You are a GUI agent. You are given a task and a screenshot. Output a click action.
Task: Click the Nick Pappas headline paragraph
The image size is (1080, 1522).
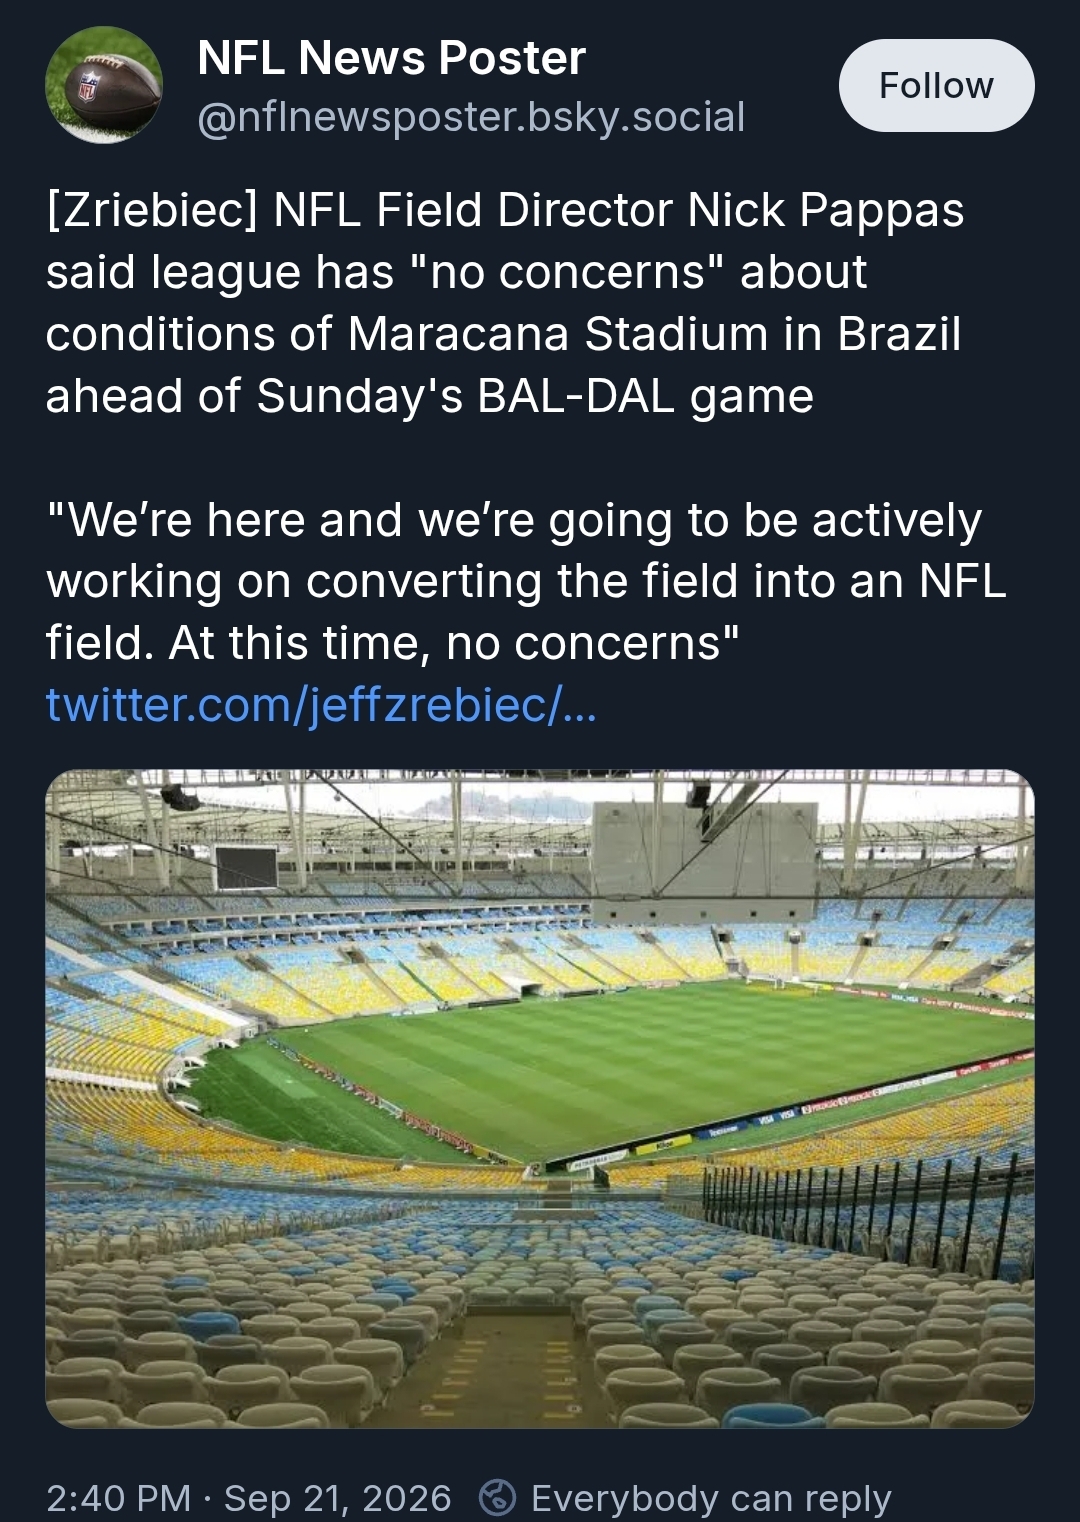click(505, 303)
